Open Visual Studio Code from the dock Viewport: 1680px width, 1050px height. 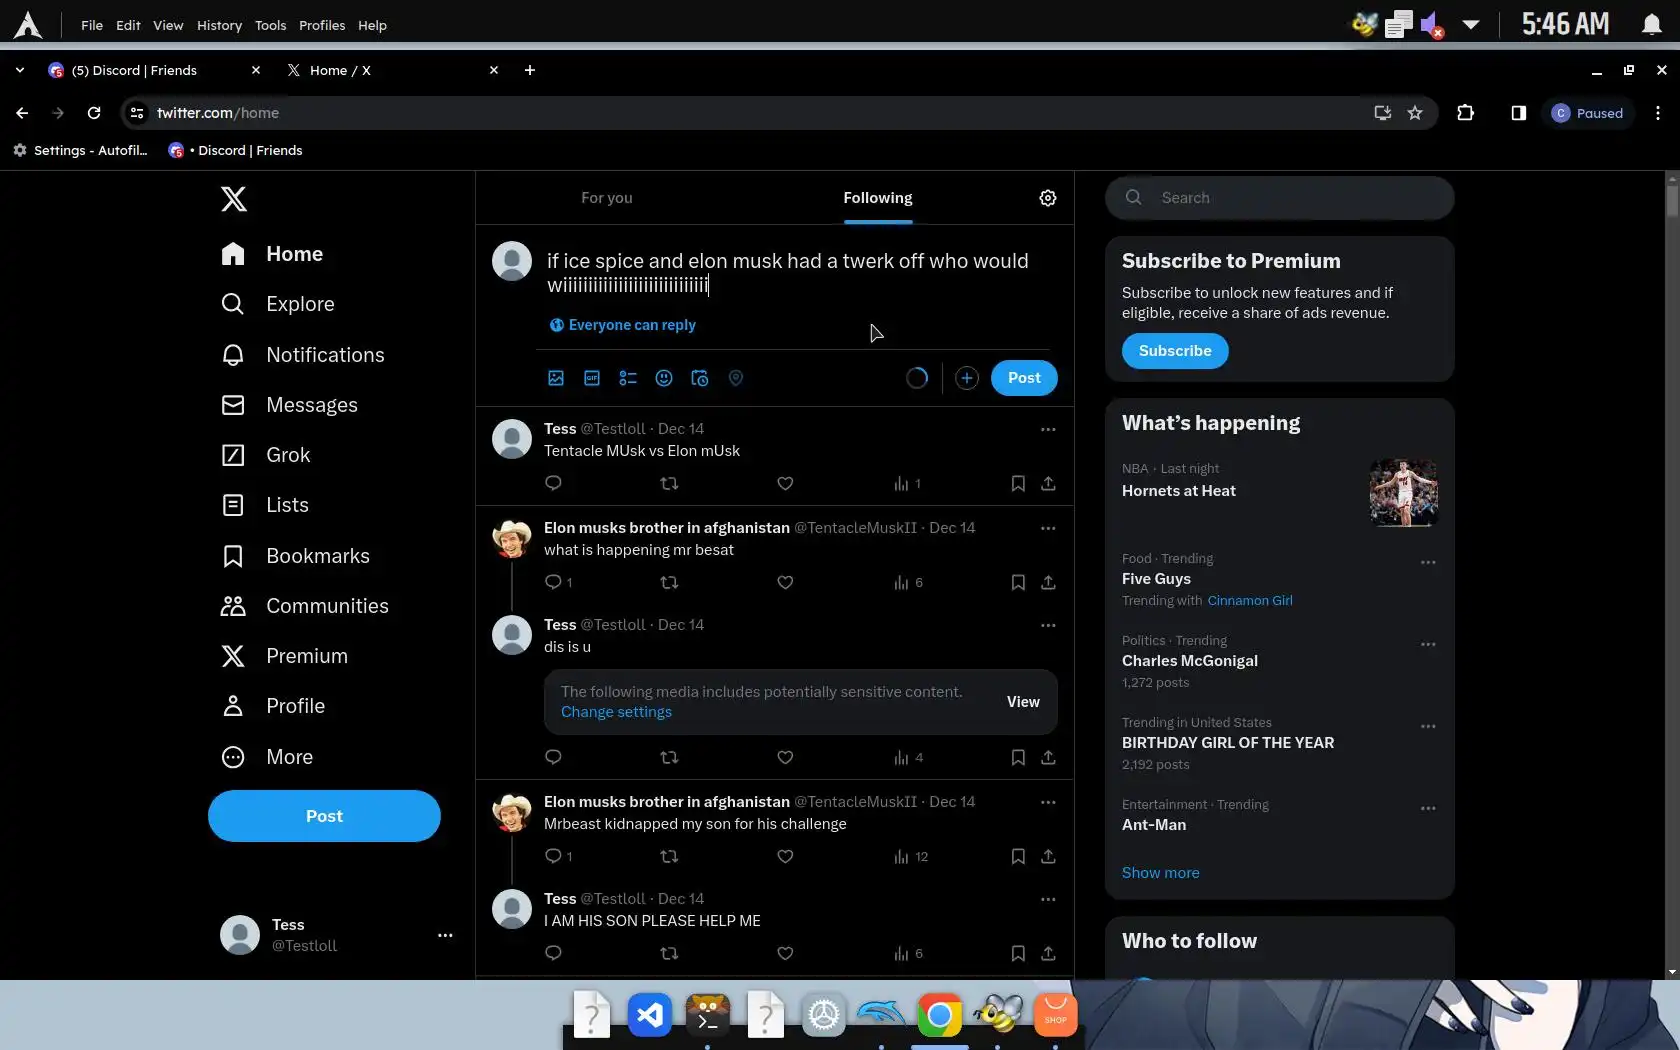650,1016
